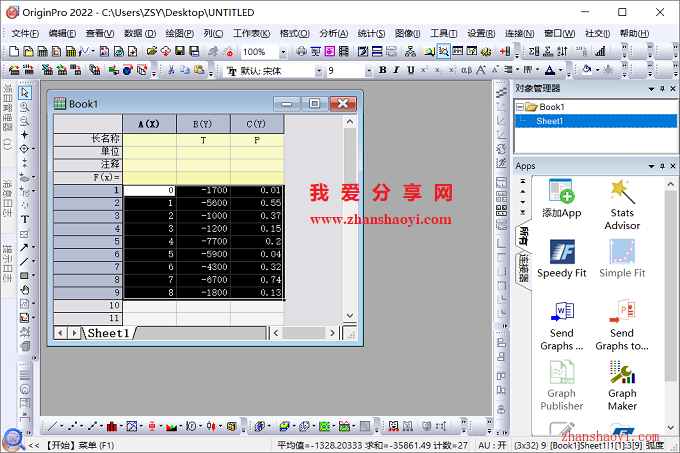Click the Copy icon
680x453 pixels.
[185, 70]
